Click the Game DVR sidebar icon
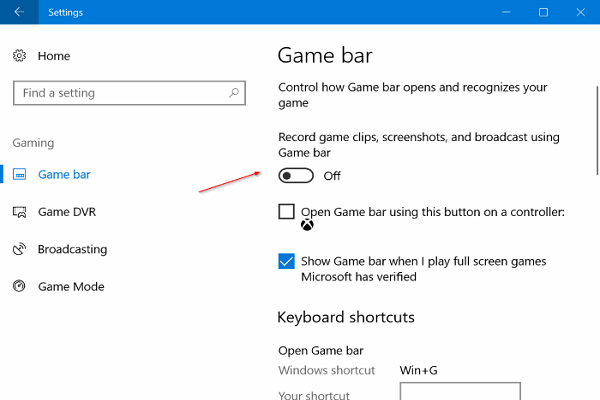This screenshot has width=600, height=400. (x=20, y=212)
